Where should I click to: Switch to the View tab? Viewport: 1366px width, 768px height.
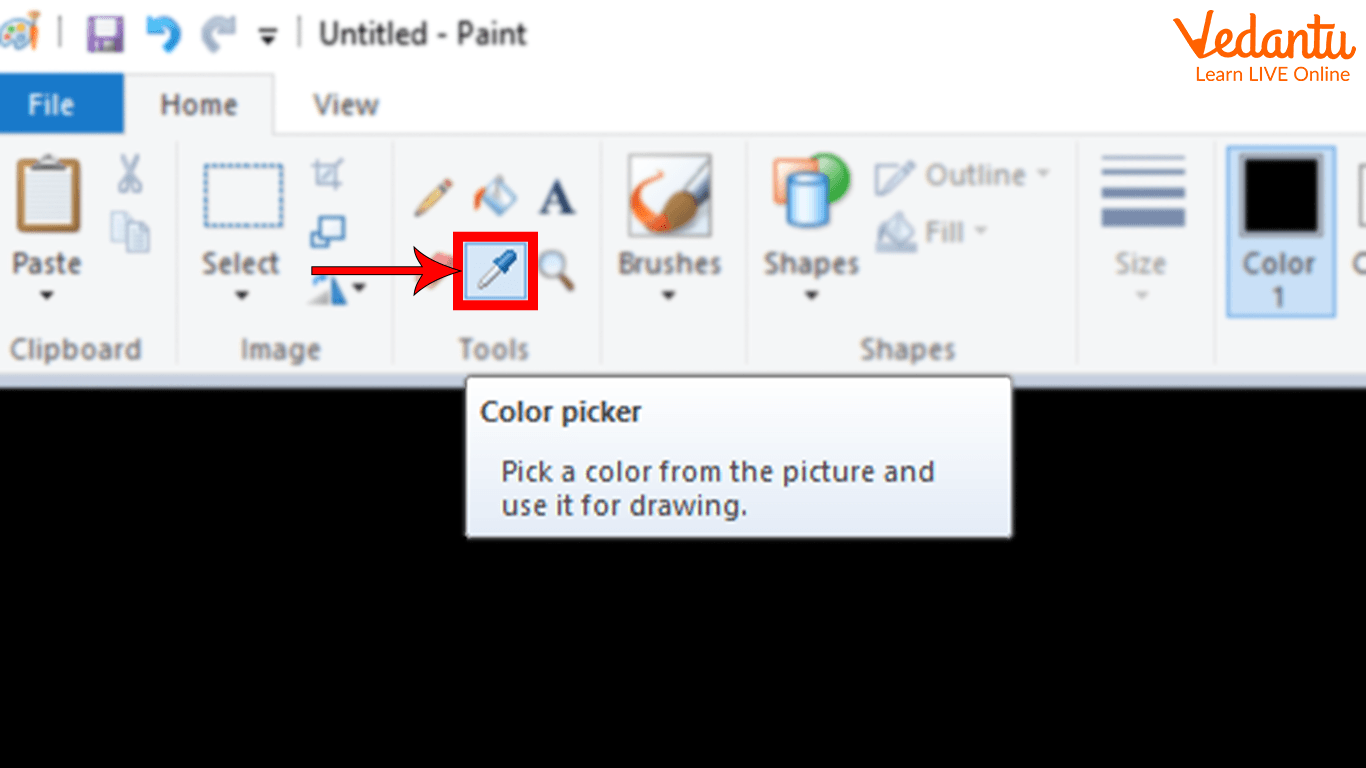click(x=346, y=104)
